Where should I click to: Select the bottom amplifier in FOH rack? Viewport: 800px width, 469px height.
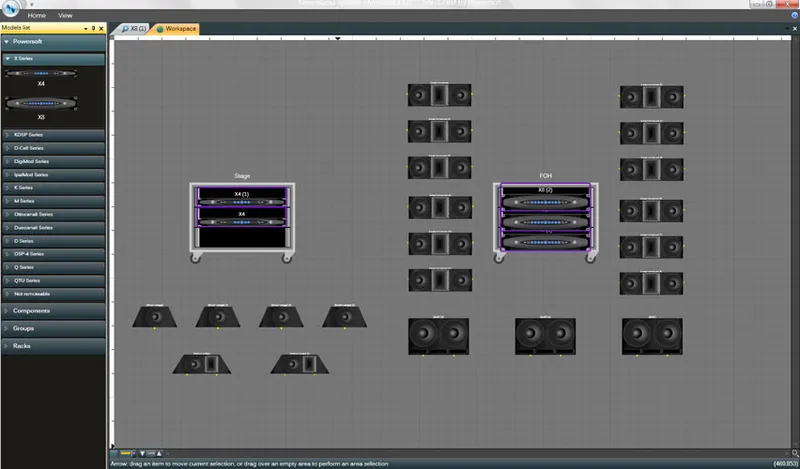pyautogui.click(x=545, y=241)
